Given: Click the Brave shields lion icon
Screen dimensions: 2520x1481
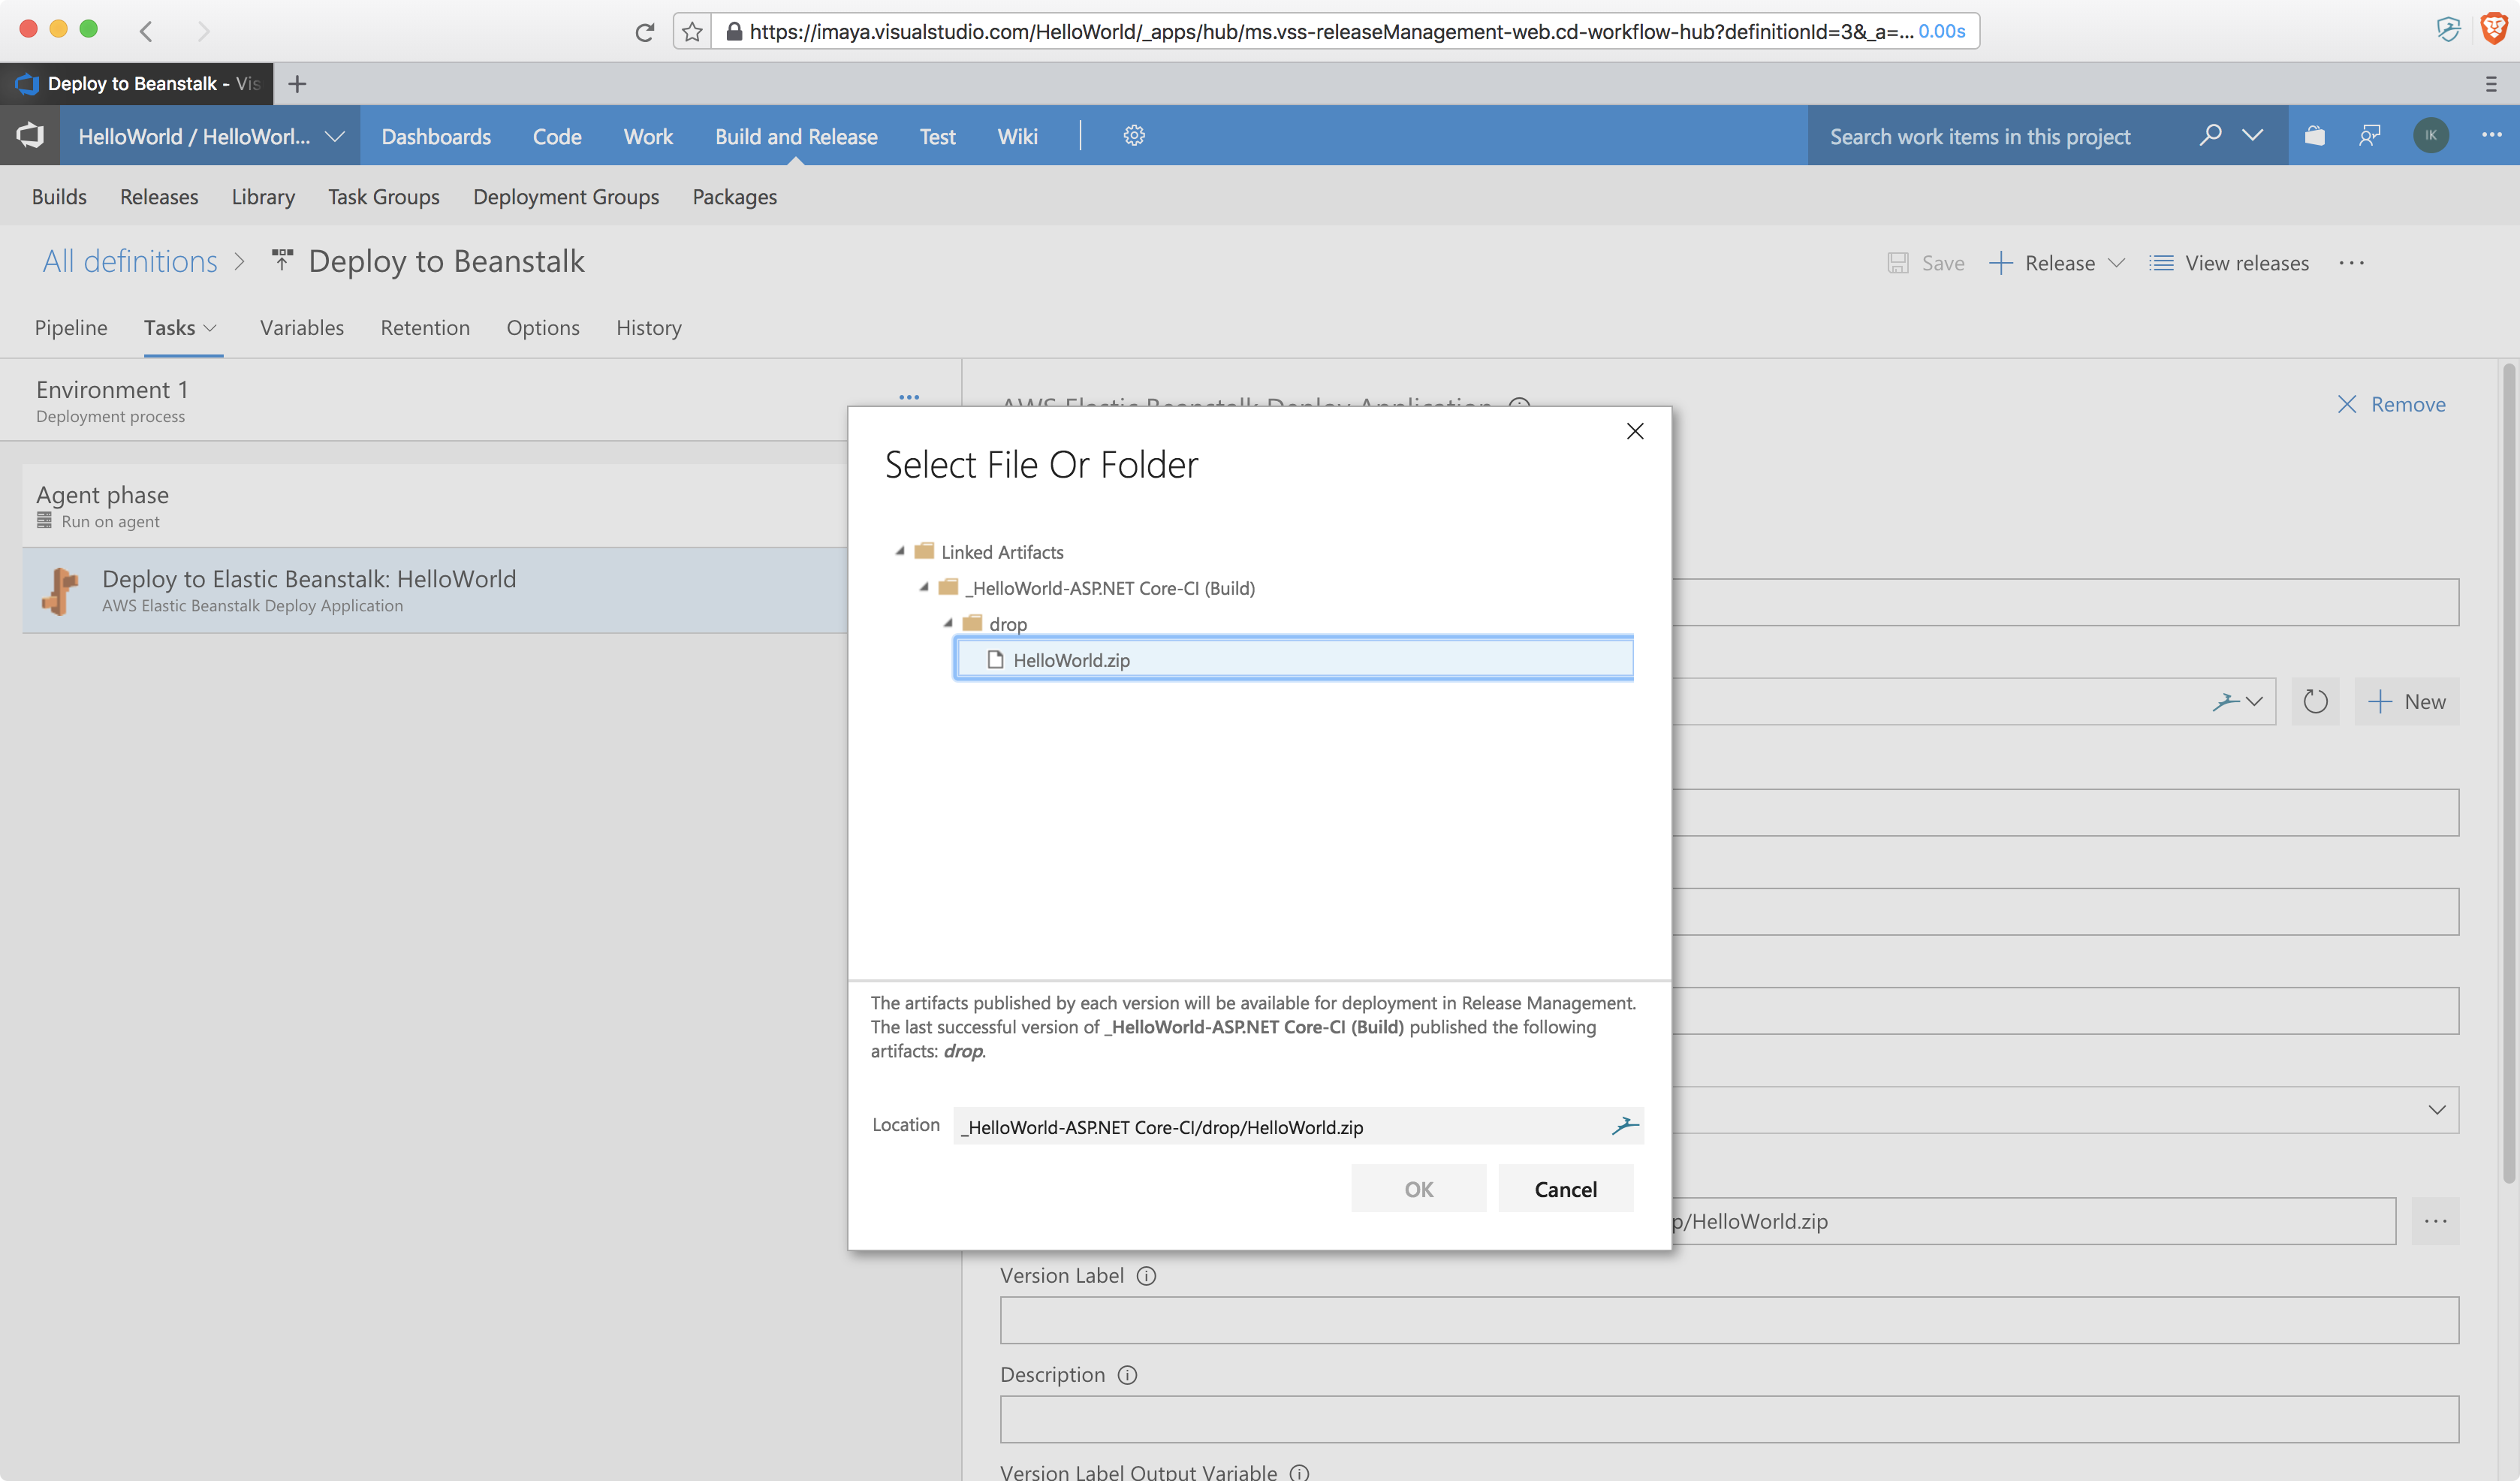Looking at the screenshot, I should 2493,30.
